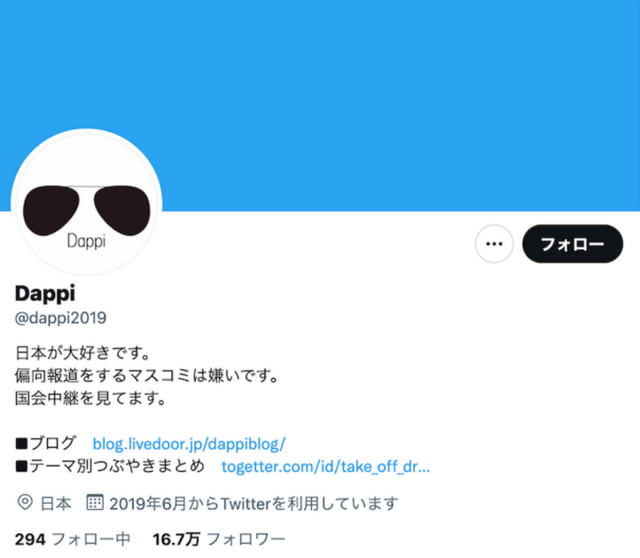
Task: Click the bio line 国会中継を見てます。
Action: pos(91,398)
